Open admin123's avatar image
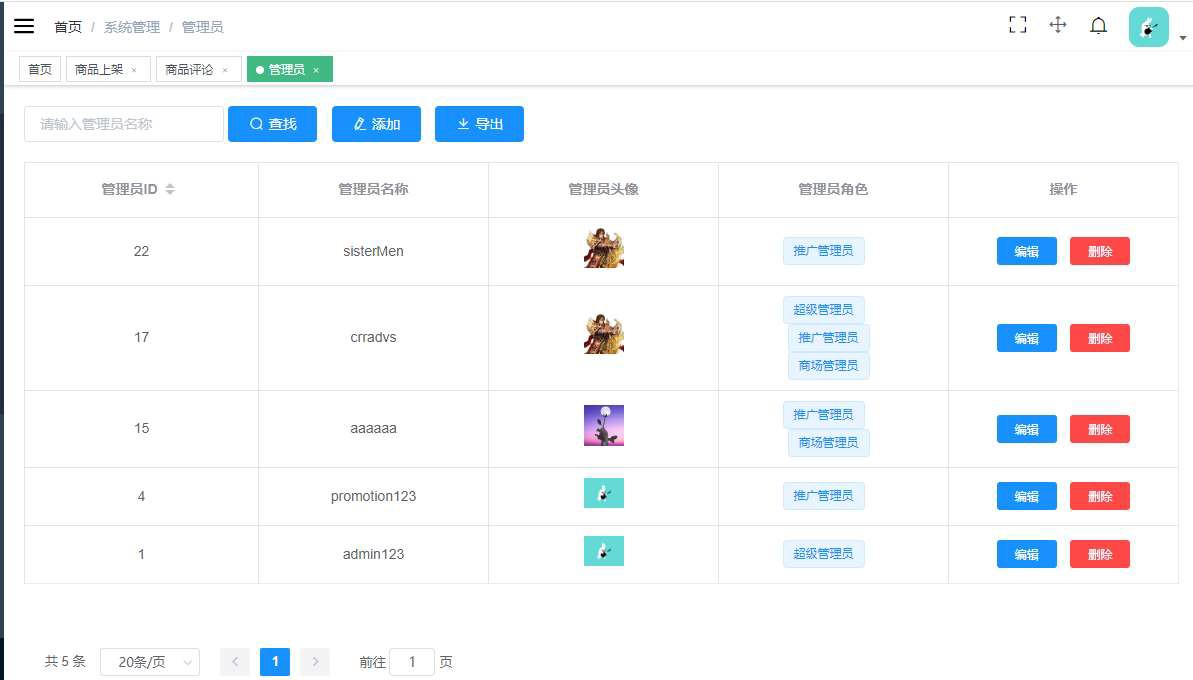The height and width of the screenshot is (680, 1193). (x=603, y=551)
